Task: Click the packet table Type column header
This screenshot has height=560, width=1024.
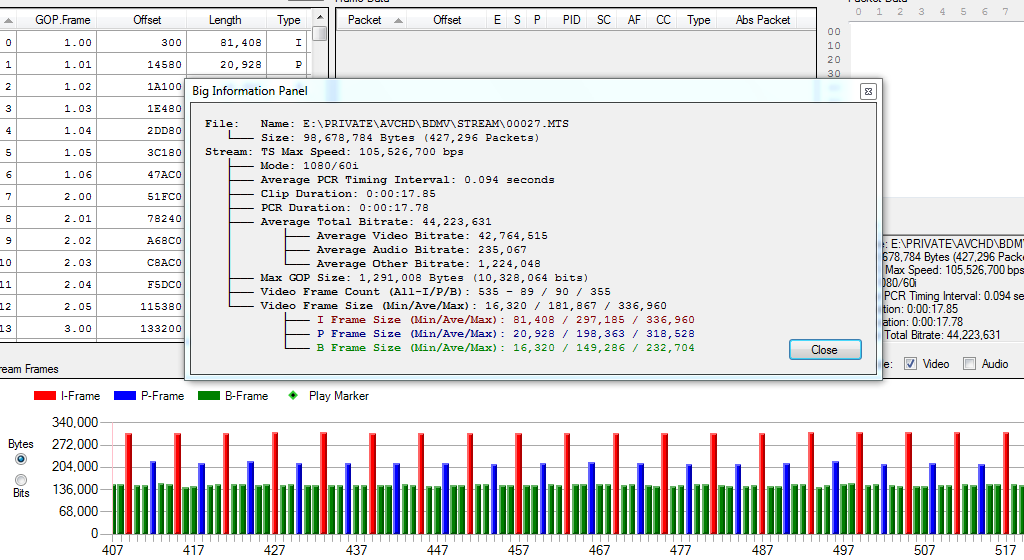Action: pyautogui.click(x=698, y=20)
